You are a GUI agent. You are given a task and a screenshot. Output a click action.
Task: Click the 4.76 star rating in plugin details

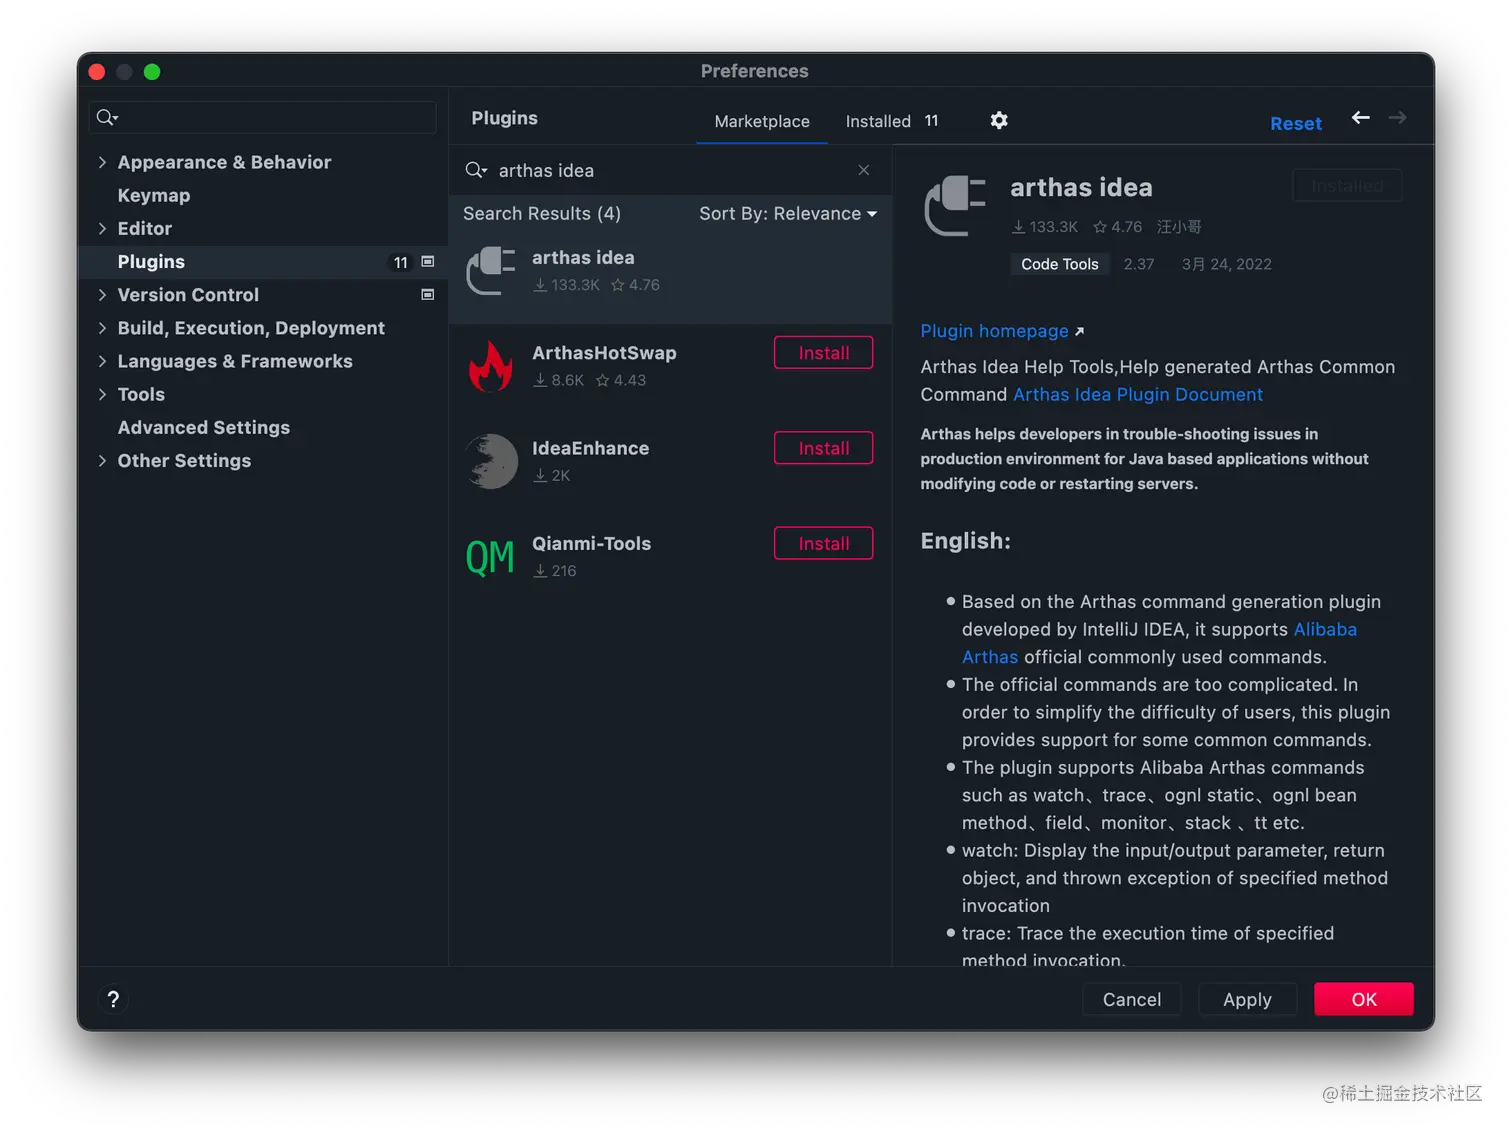coord(1117,227)
